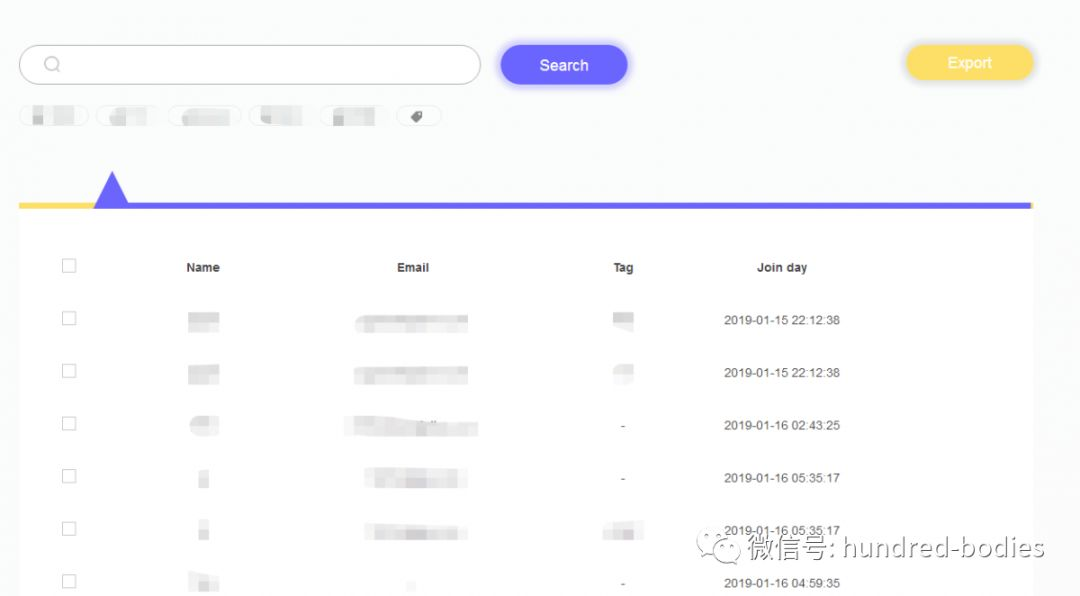
Task: Check the box for the first 05:35:17 row
Action: click(x=69, y=477)
